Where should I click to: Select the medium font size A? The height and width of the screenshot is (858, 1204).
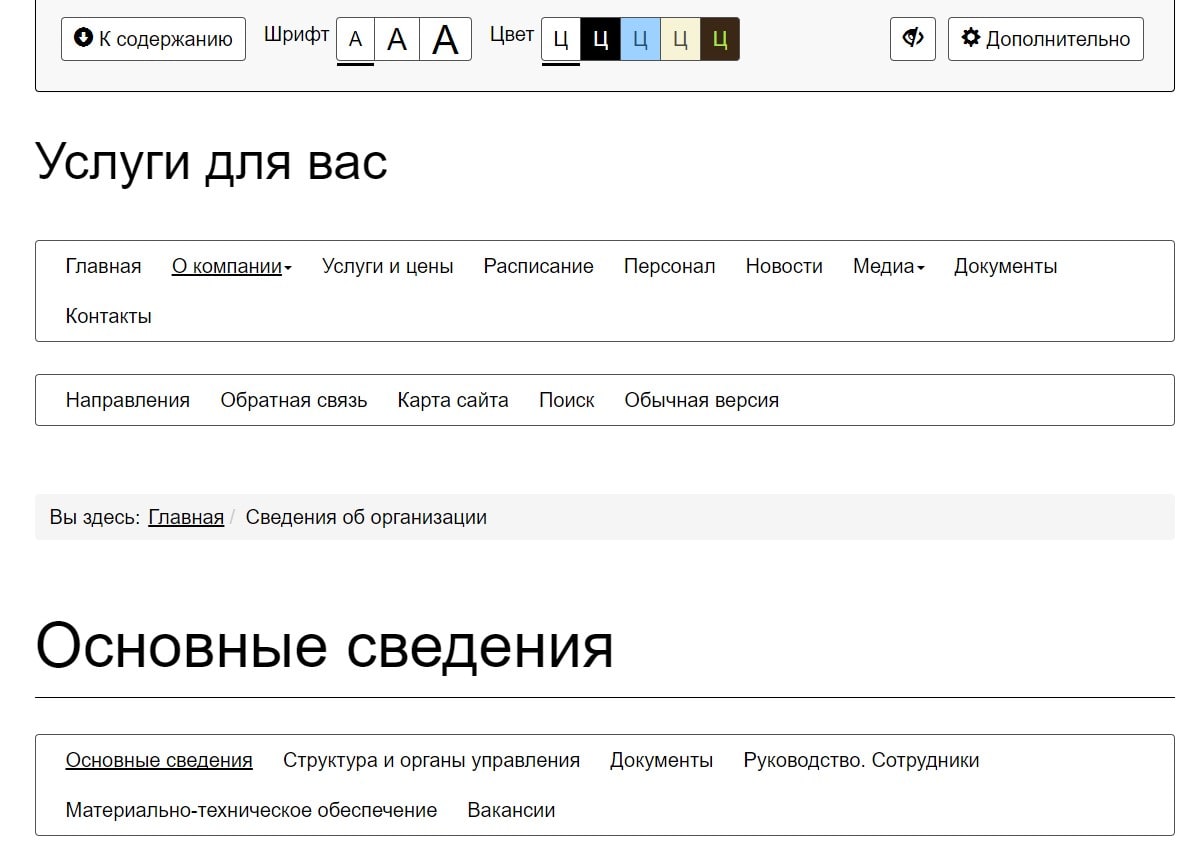tap(397, 40)
